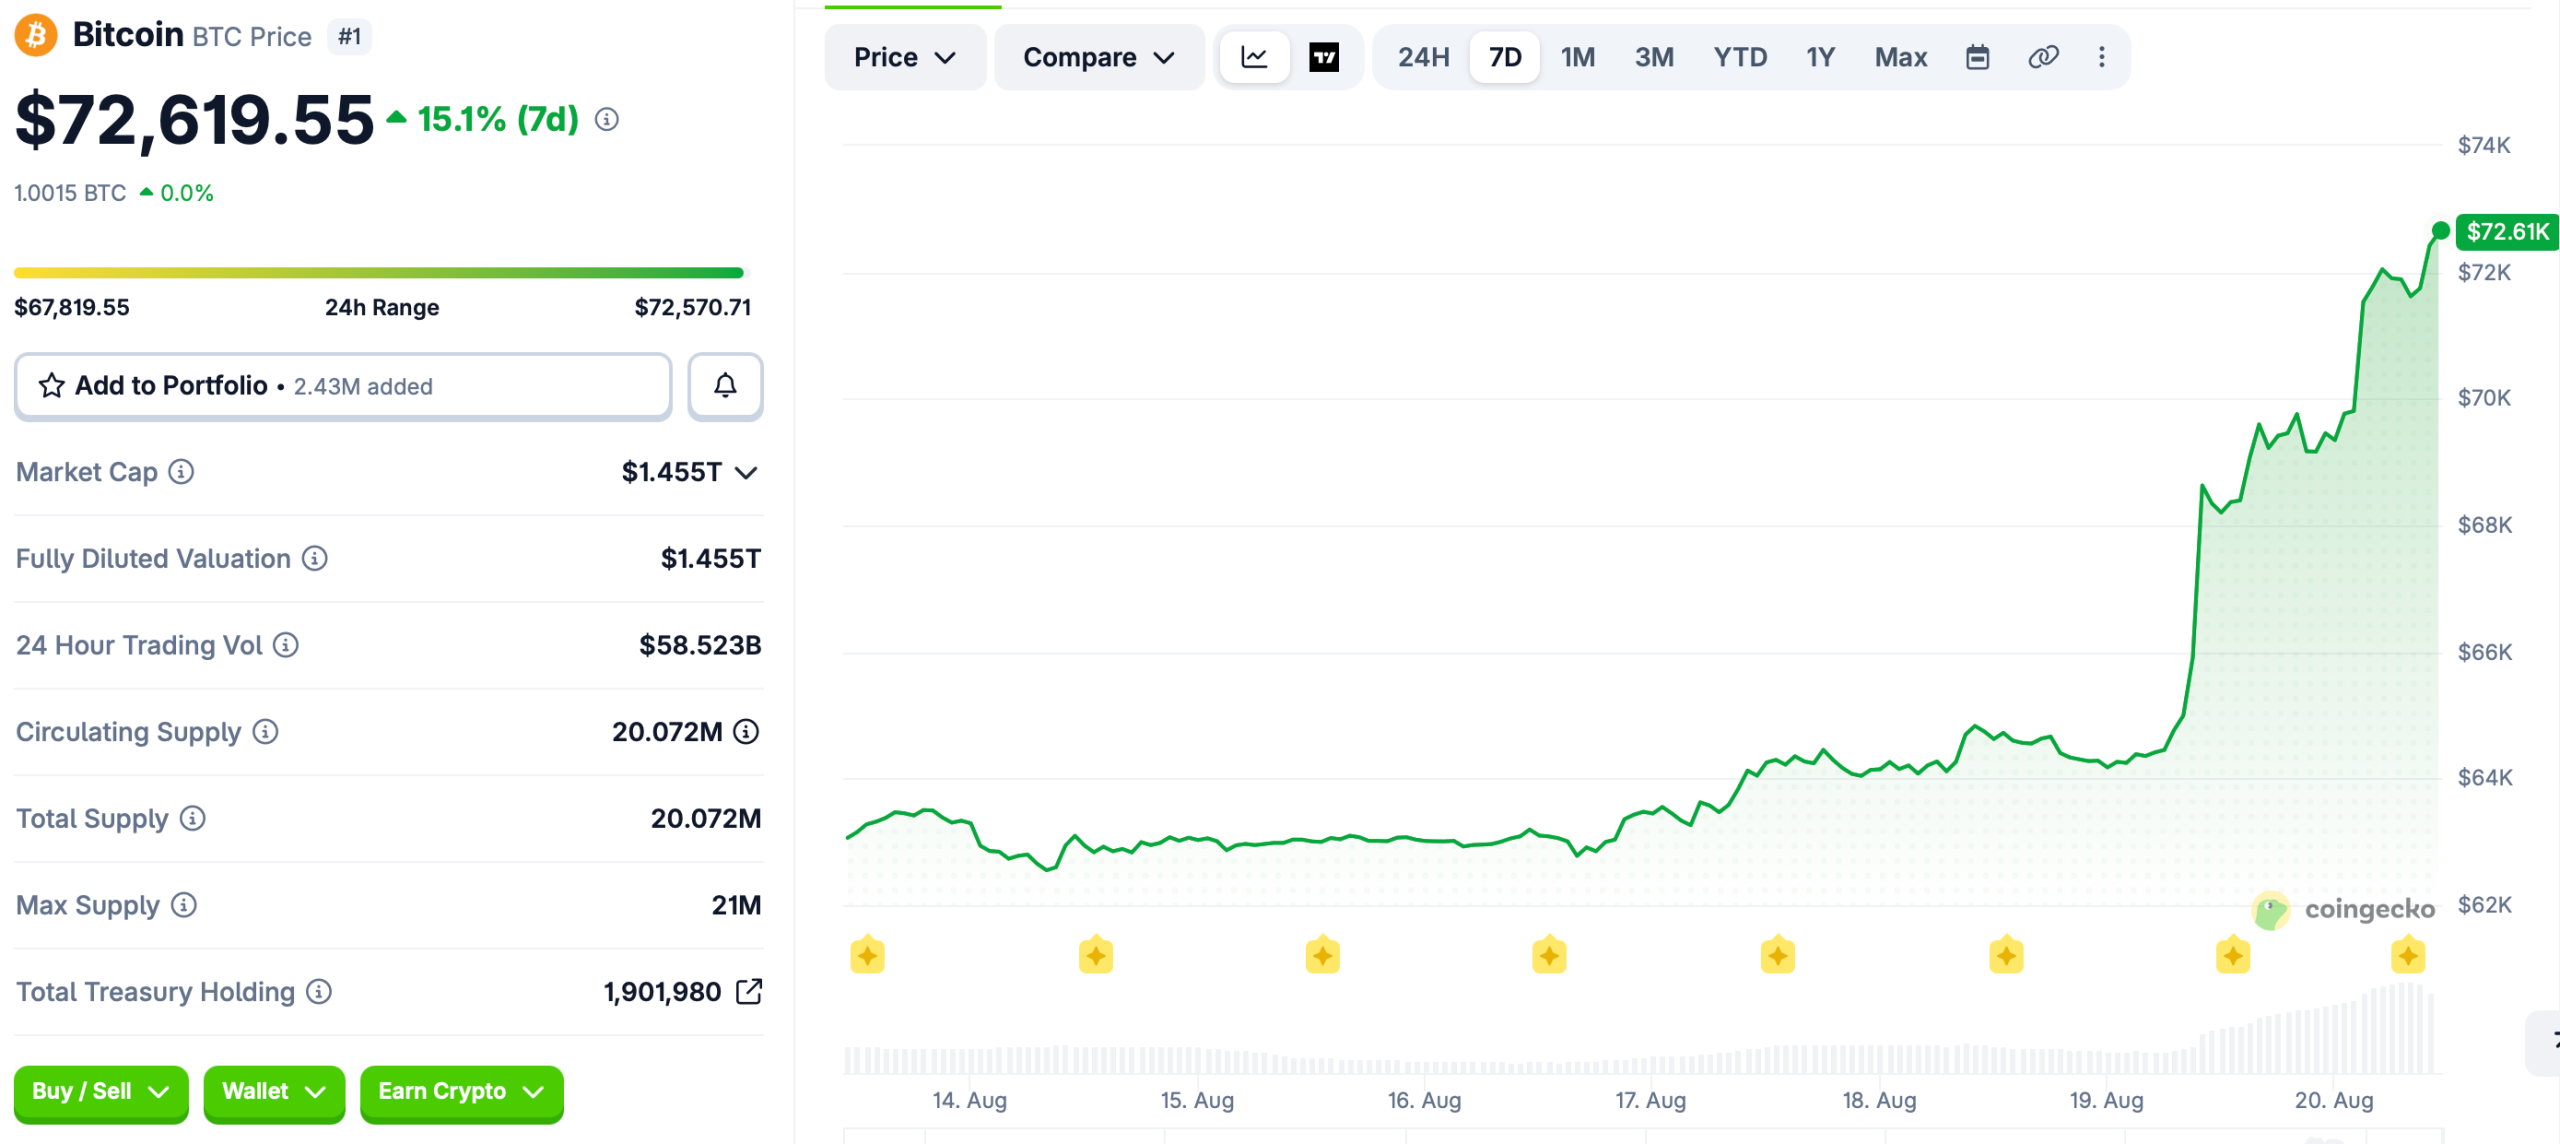The height and width of the screenshot is (1144, 2560).
Task: Copy the chart link icon
Action: pyautogui.click(x=2043, y=57)
